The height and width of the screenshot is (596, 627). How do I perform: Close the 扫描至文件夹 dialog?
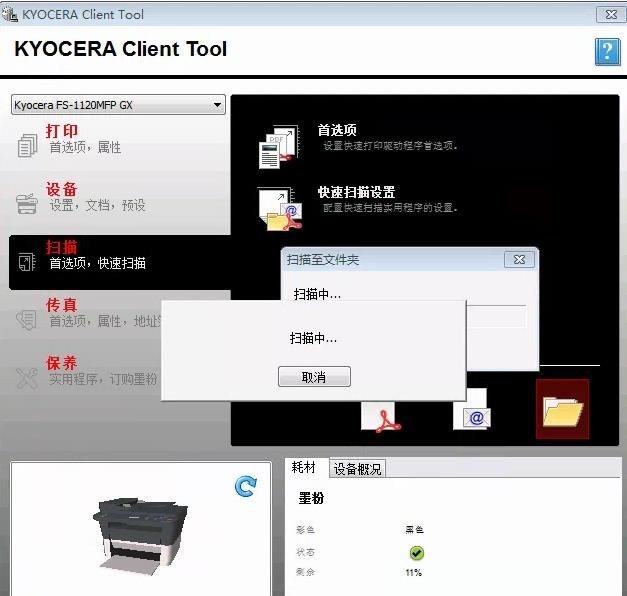pos(519,260)
